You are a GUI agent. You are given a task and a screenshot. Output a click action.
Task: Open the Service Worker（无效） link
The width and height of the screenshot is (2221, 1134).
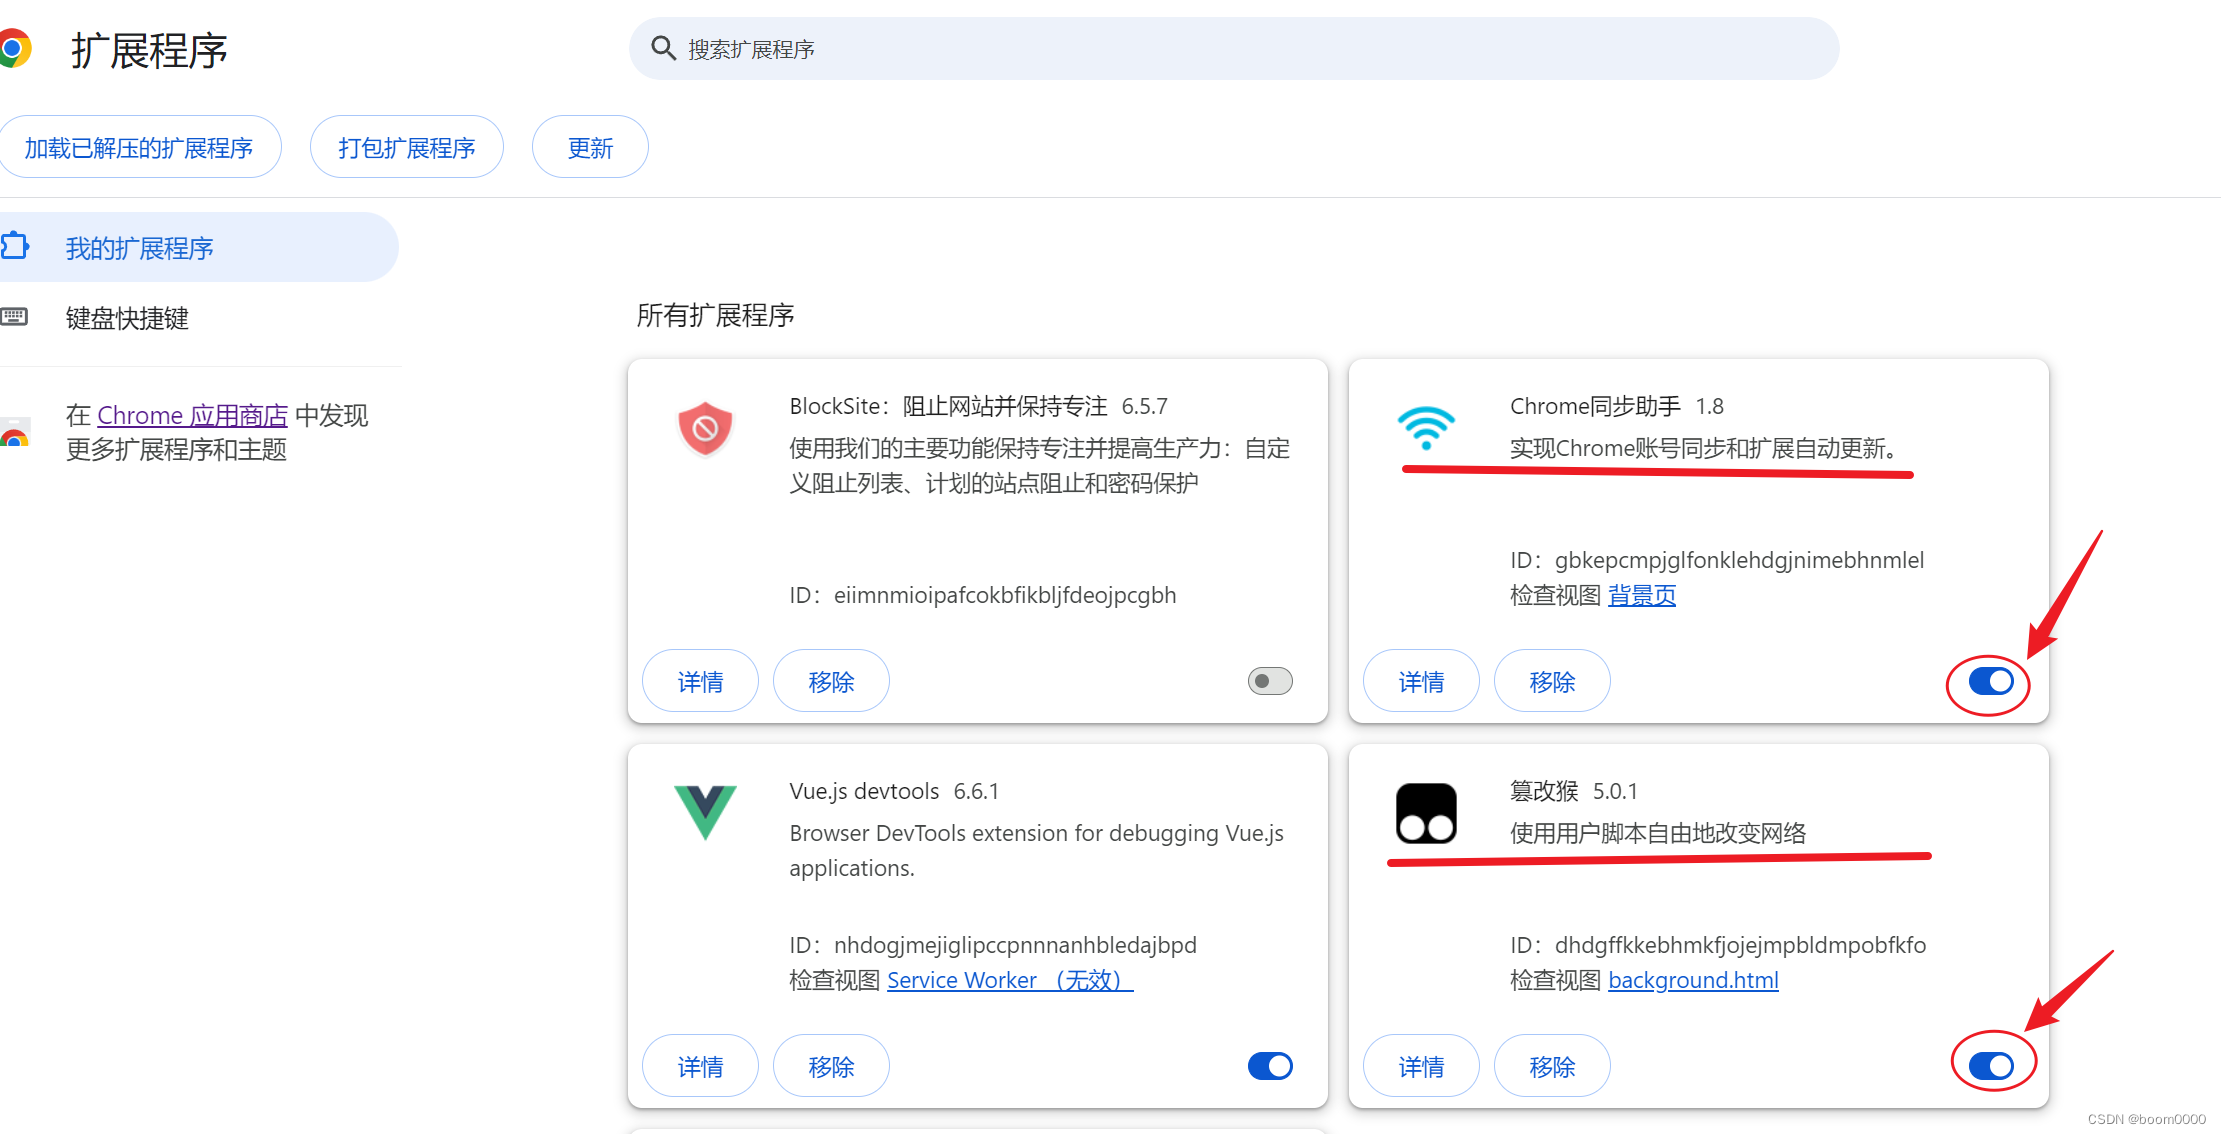pos(1010,980)
